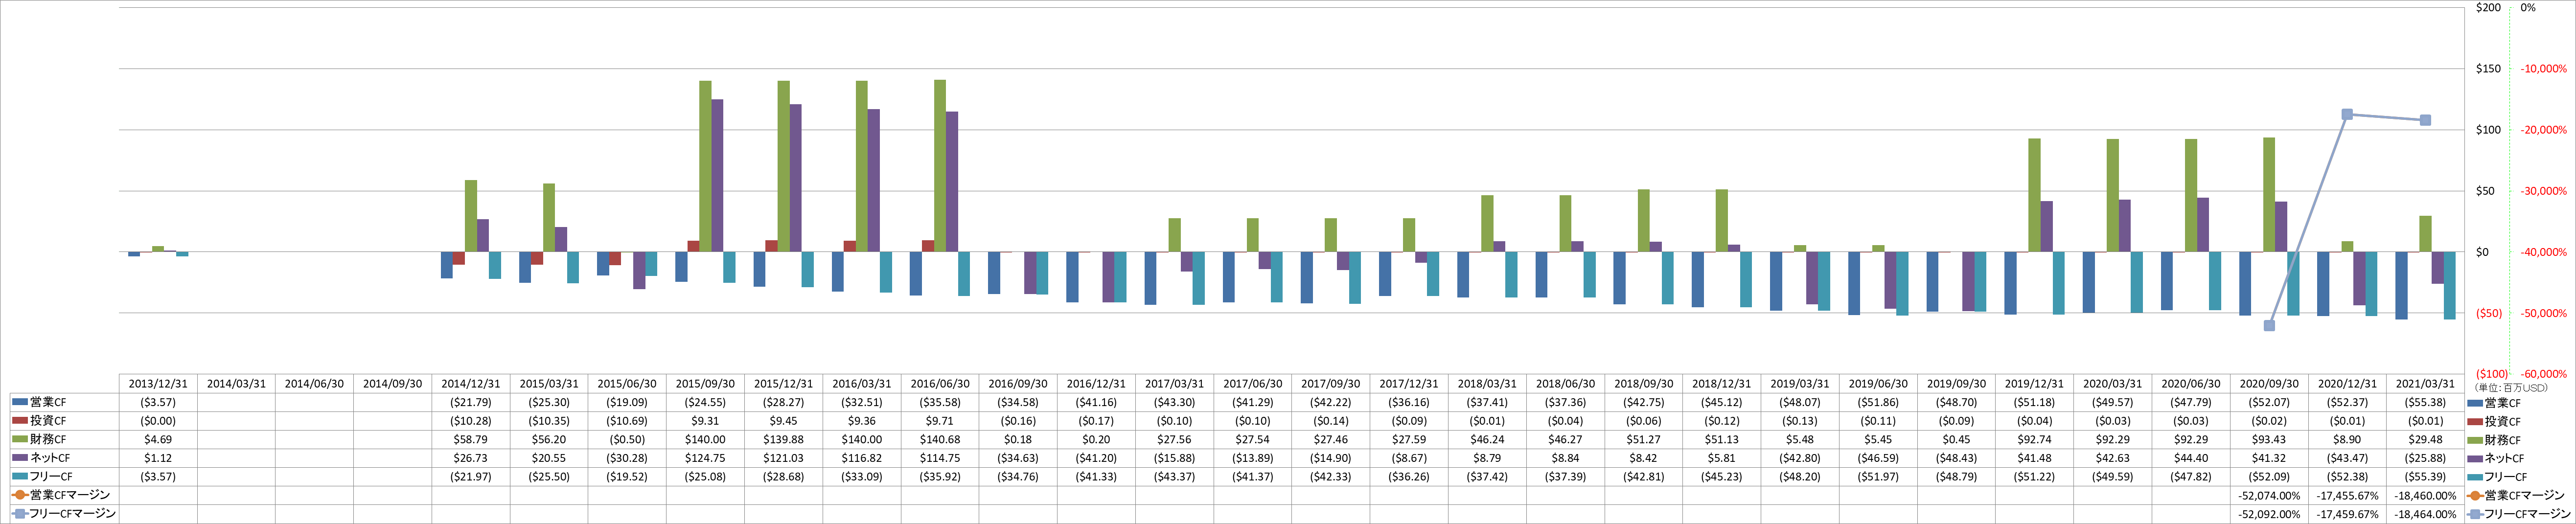Select the 2019/12/31 date column header

click(x=2034, y=384)
